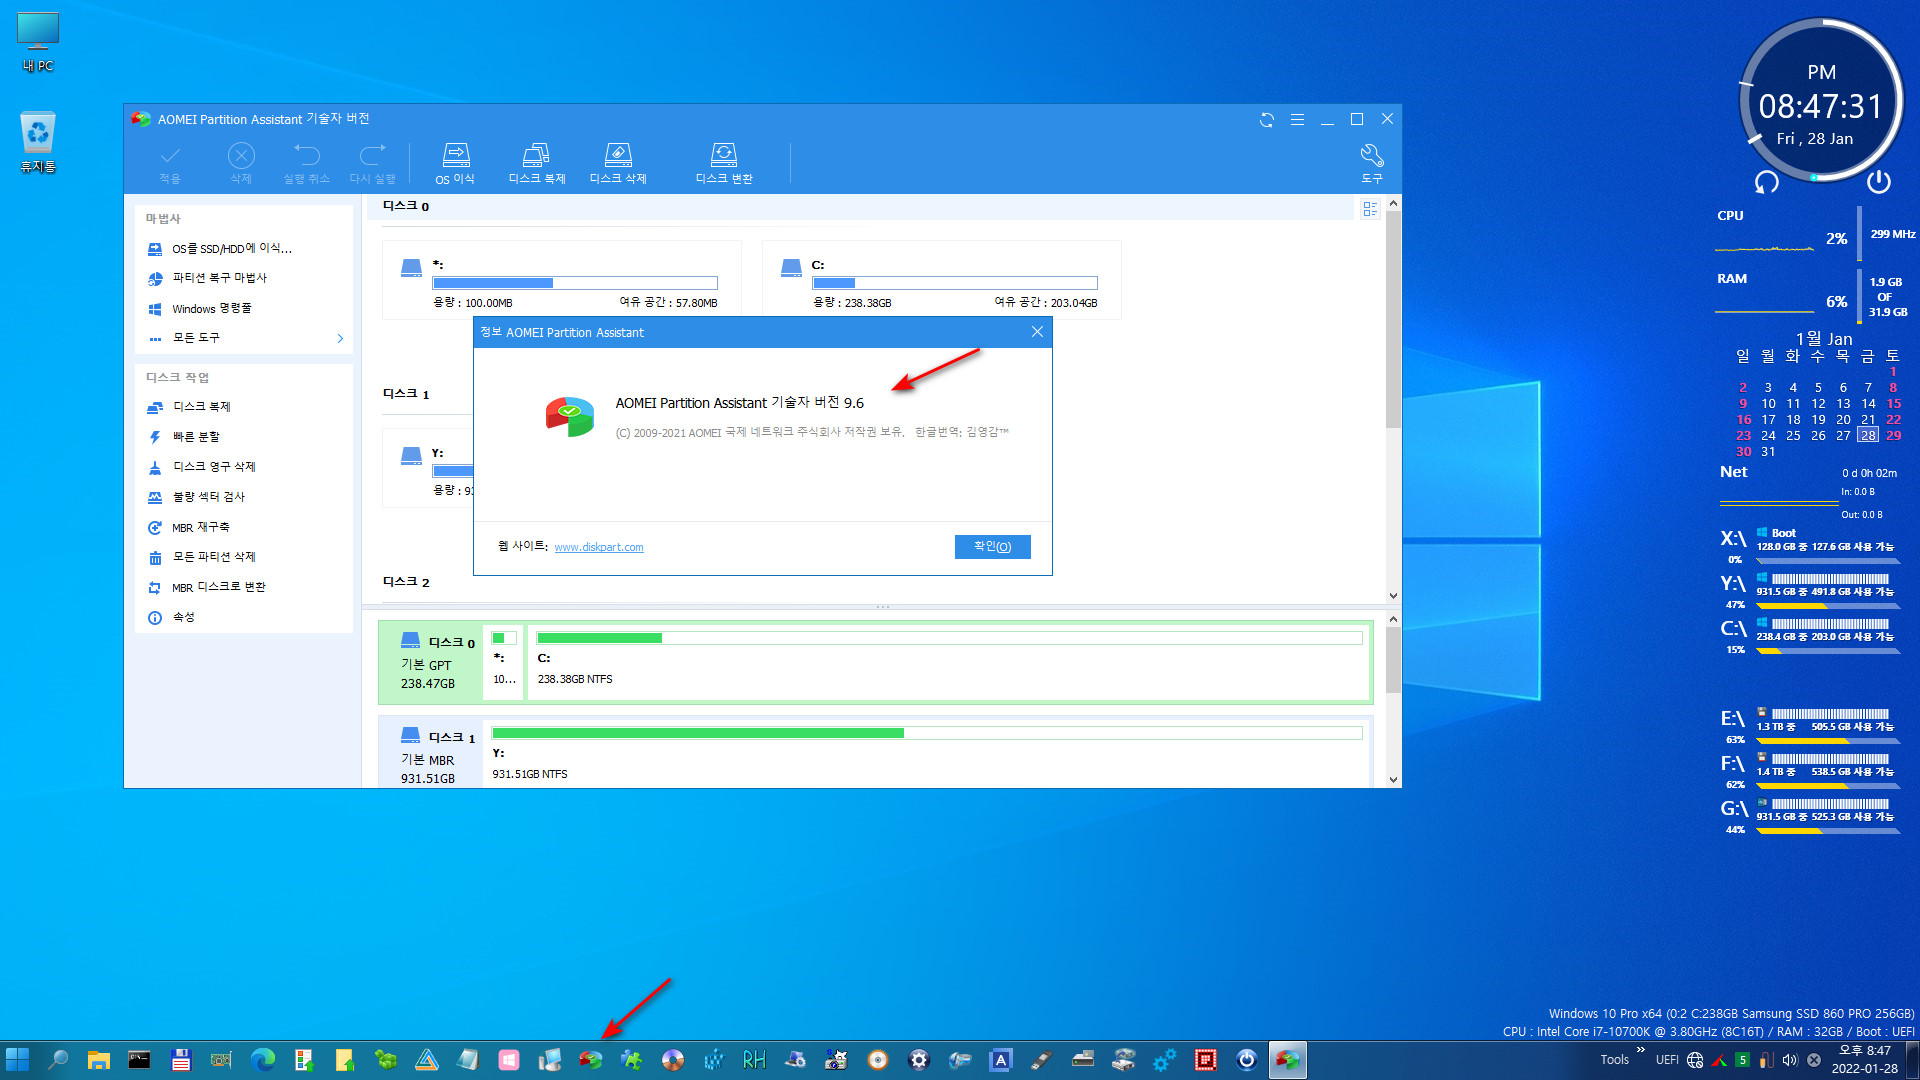This screenshot has width=1920, height=1080.
Task: Select the 디스크 삭제 wipe disk tool
Action: 618,163
